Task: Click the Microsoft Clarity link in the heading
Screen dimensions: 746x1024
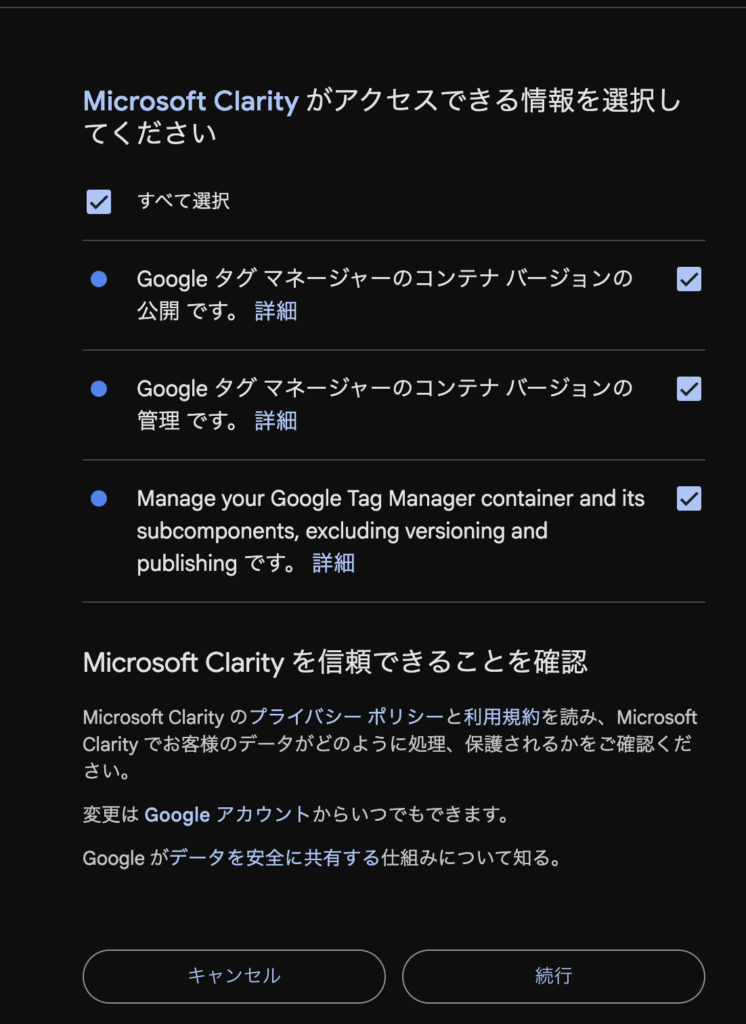Action: pos(190,101)
